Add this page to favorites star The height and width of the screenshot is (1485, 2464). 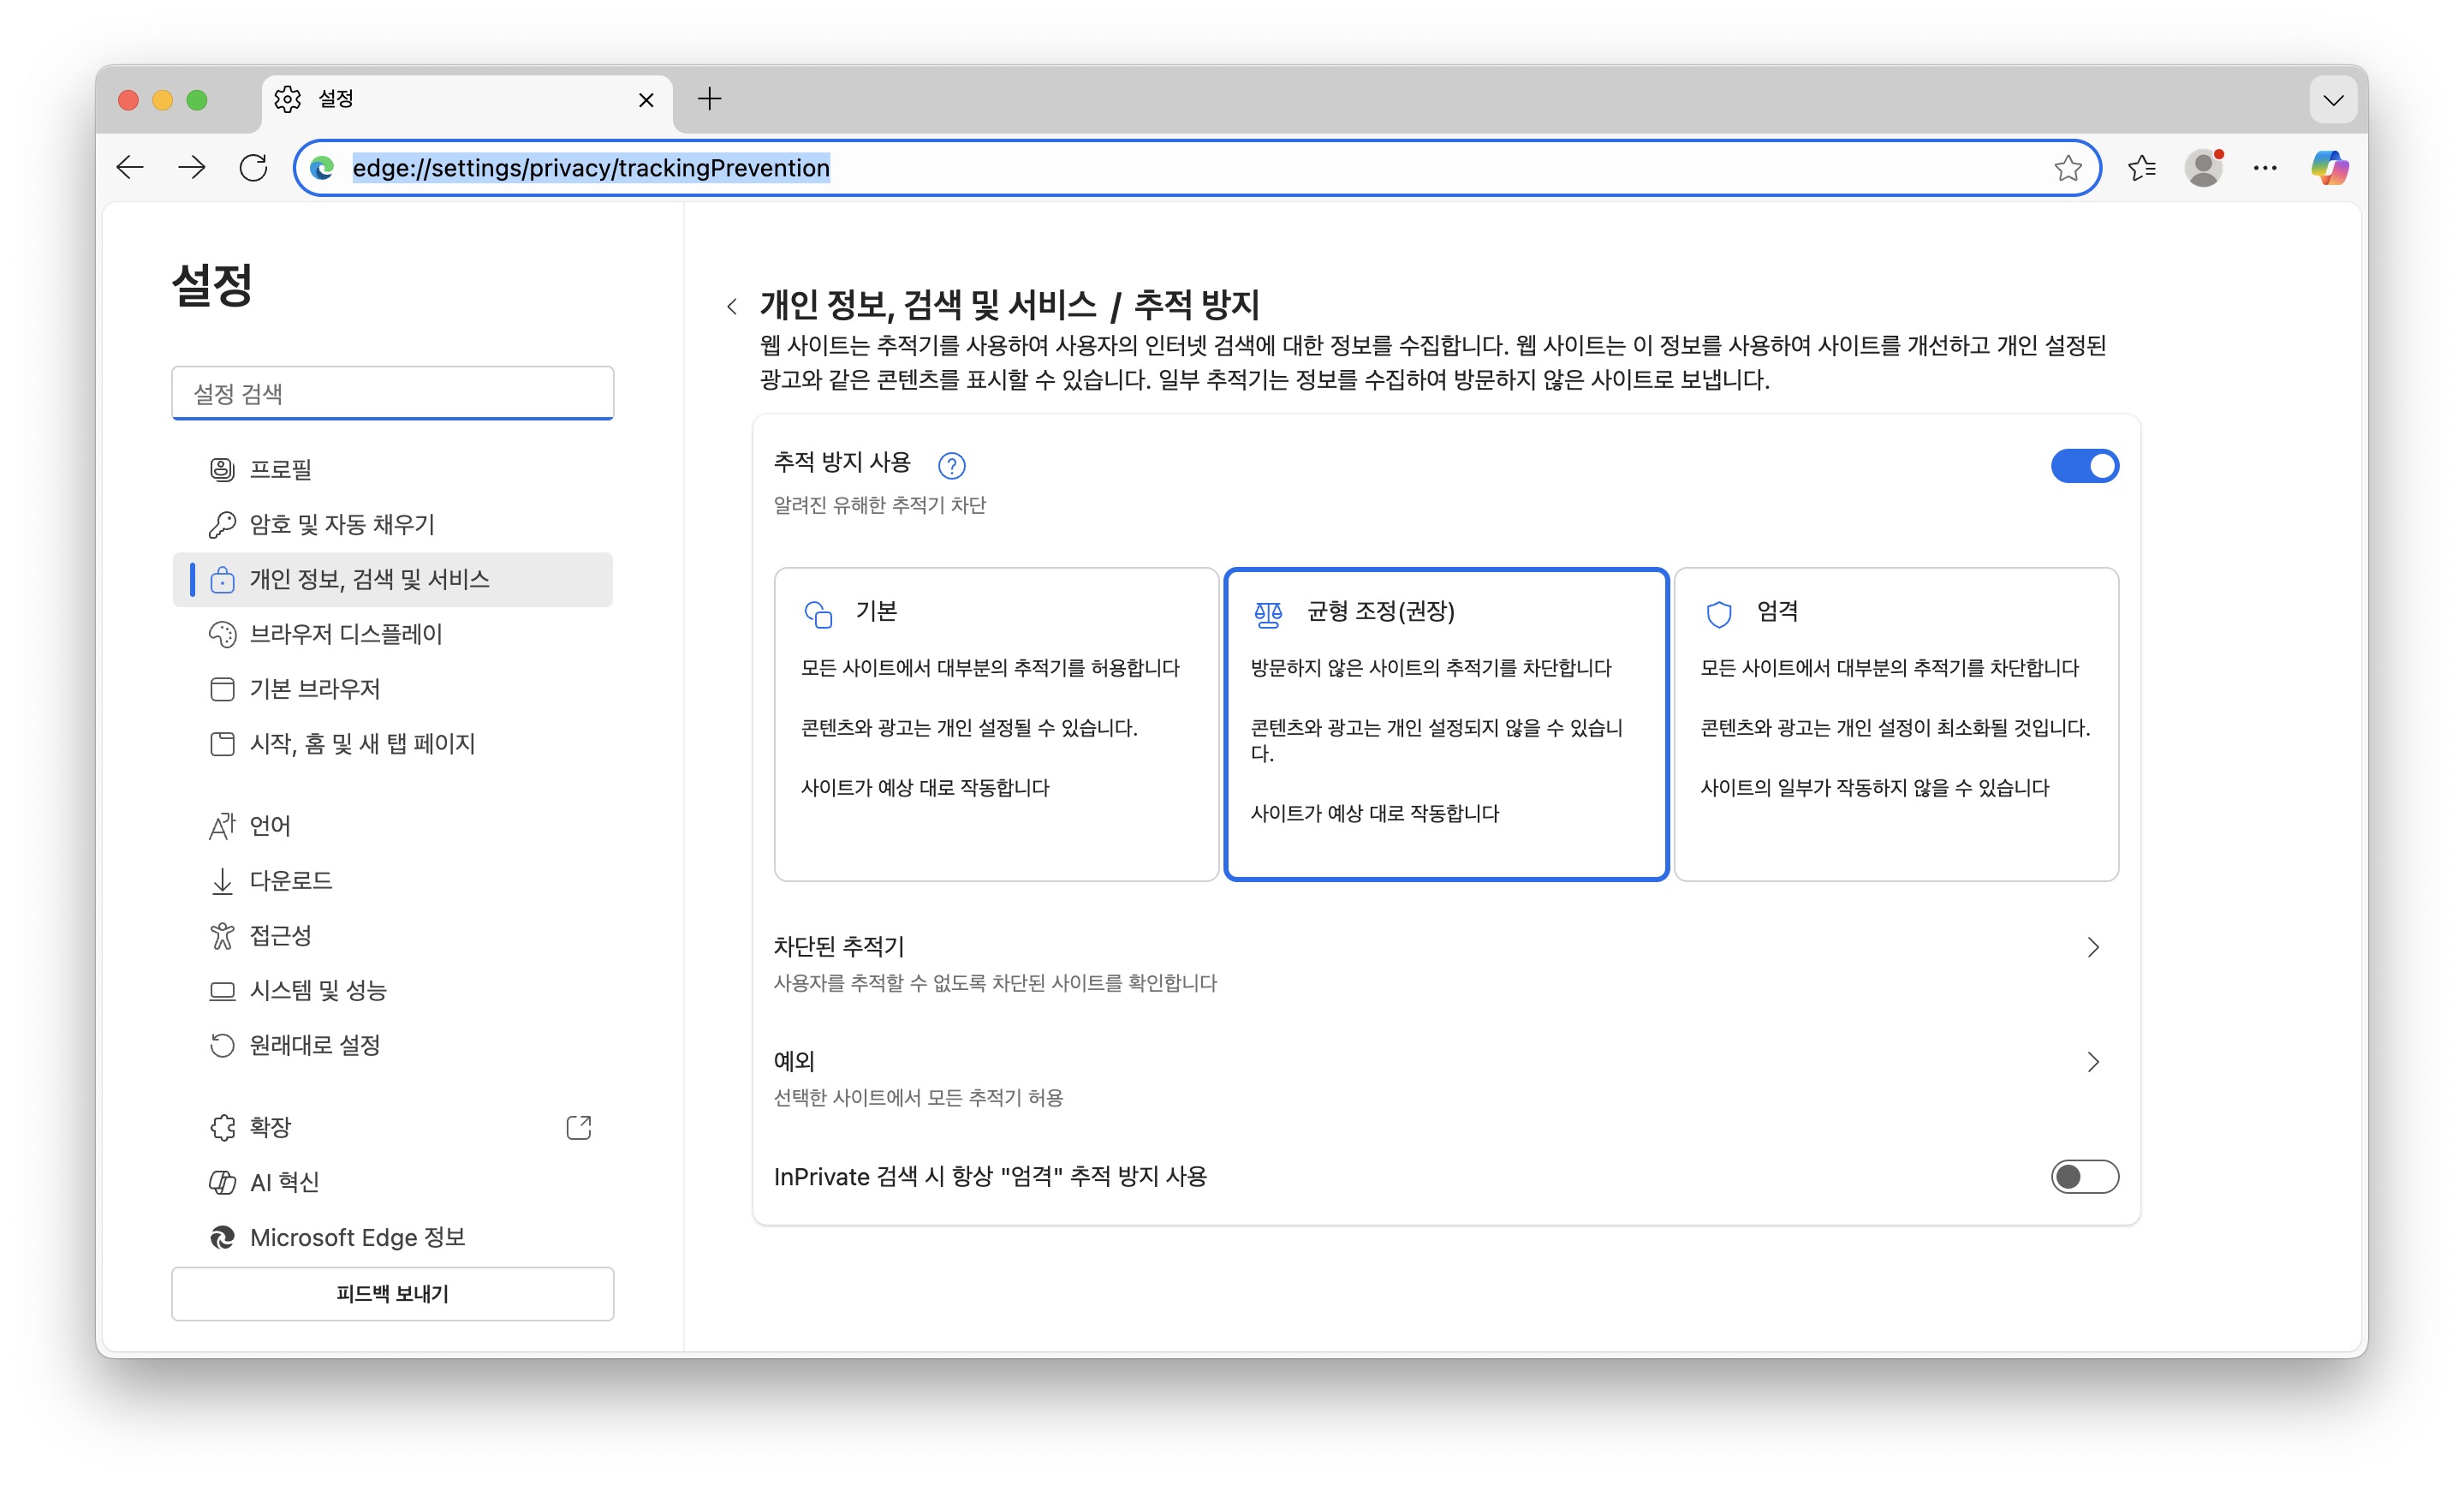pyautogui.click(x=2067, y=167)
